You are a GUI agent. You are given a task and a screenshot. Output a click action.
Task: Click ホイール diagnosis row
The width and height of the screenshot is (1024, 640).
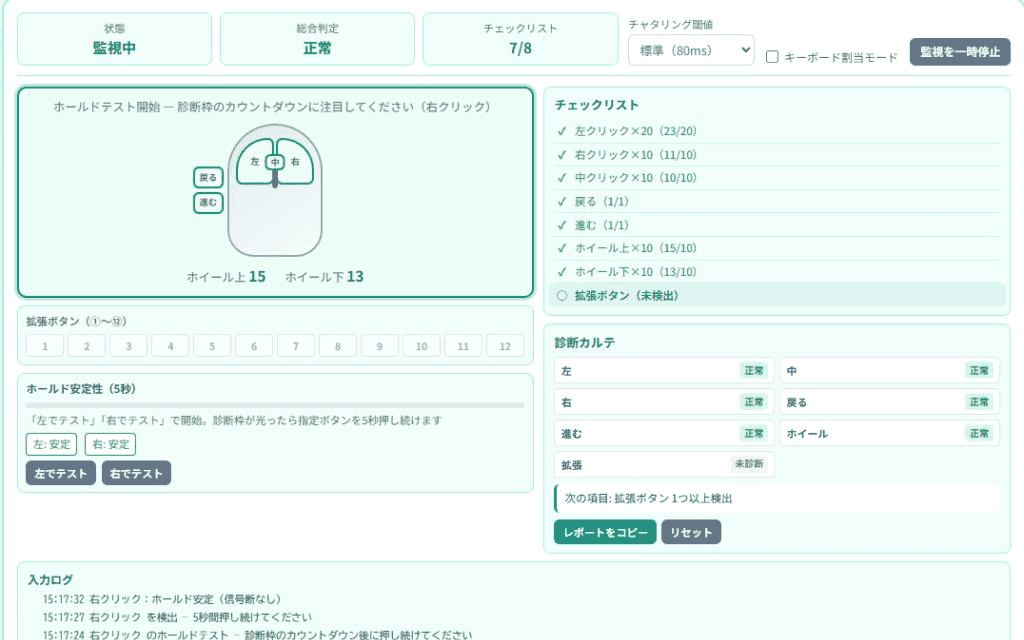pyautogui.click(x=889, y=434)
